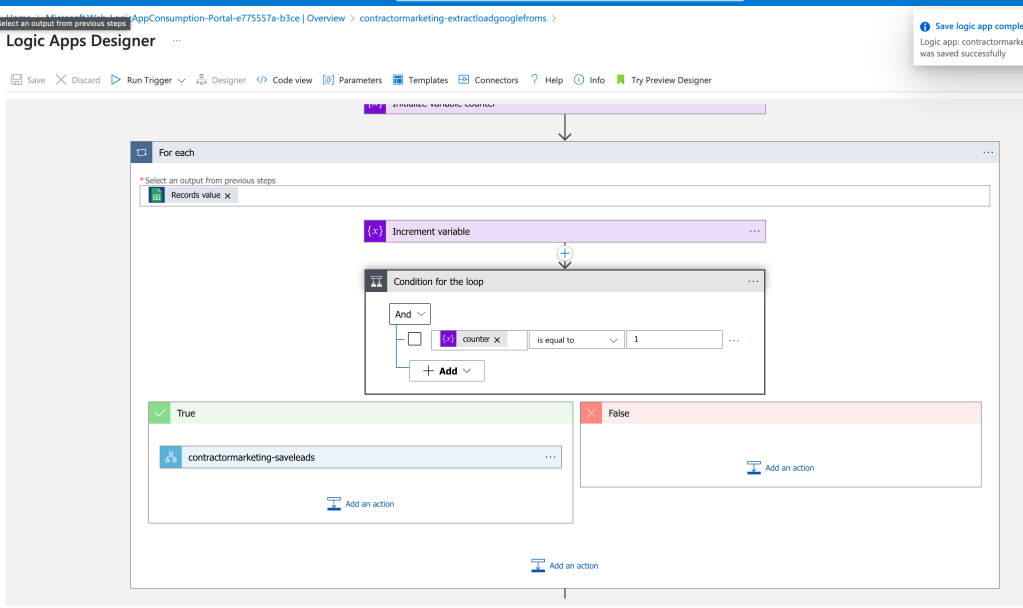This screenshot has height=608, width=1023.
Task: Tick the counter condition row checkbox
Action: 414,339
